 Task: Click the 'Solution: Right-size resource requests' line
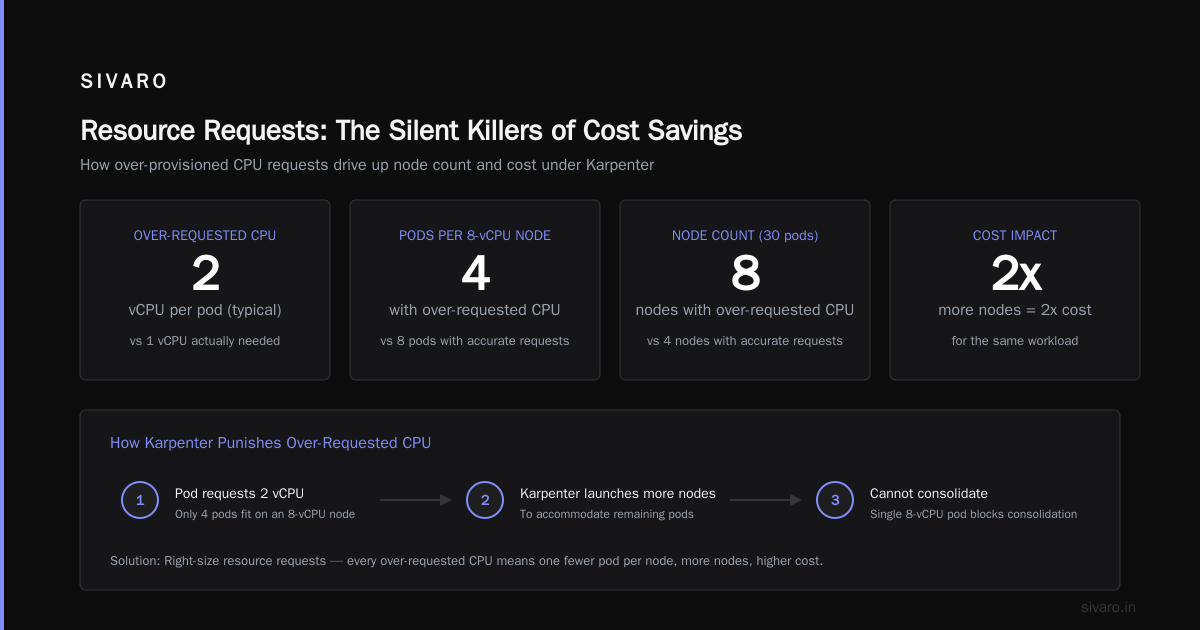[466, 561]
